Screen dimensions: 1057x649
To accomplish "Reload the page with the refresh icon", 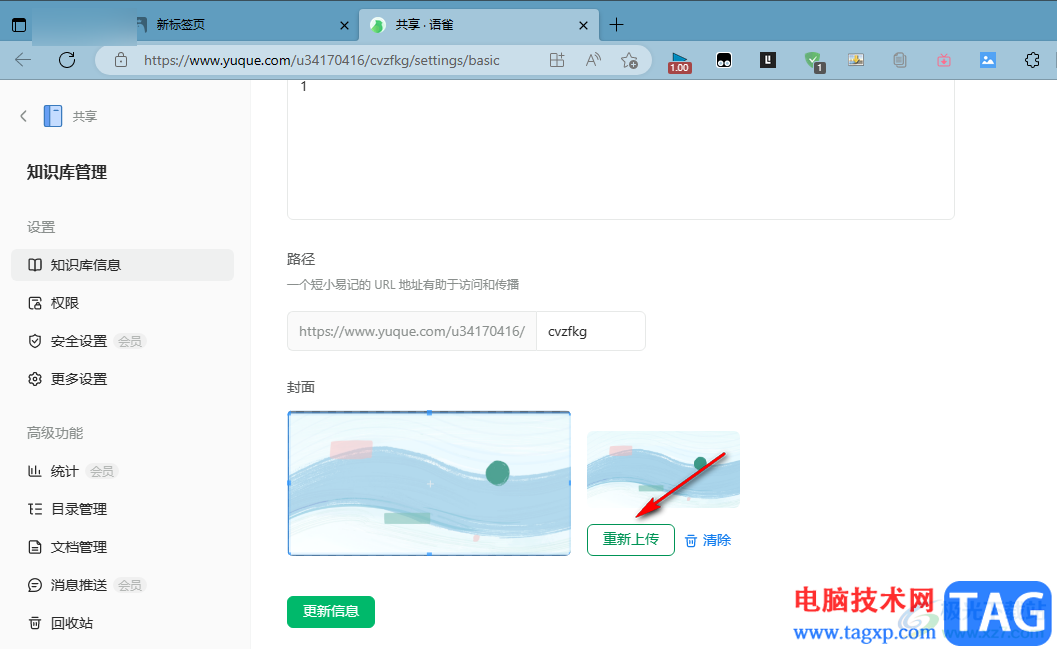I will tap(67, 60).
